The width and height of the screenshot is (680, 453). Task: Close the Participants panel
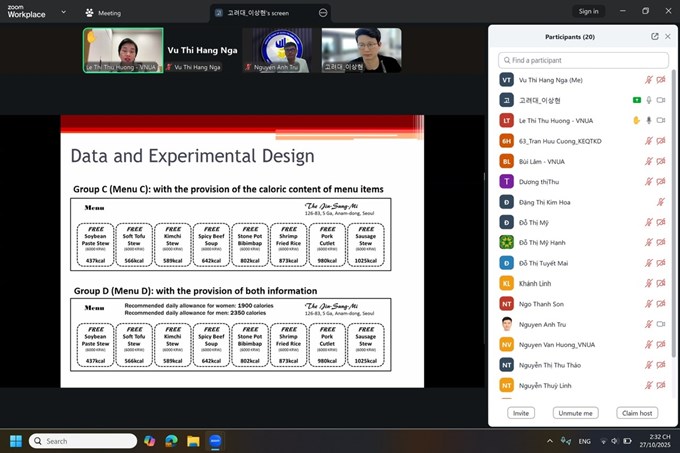tap(668, 36)
